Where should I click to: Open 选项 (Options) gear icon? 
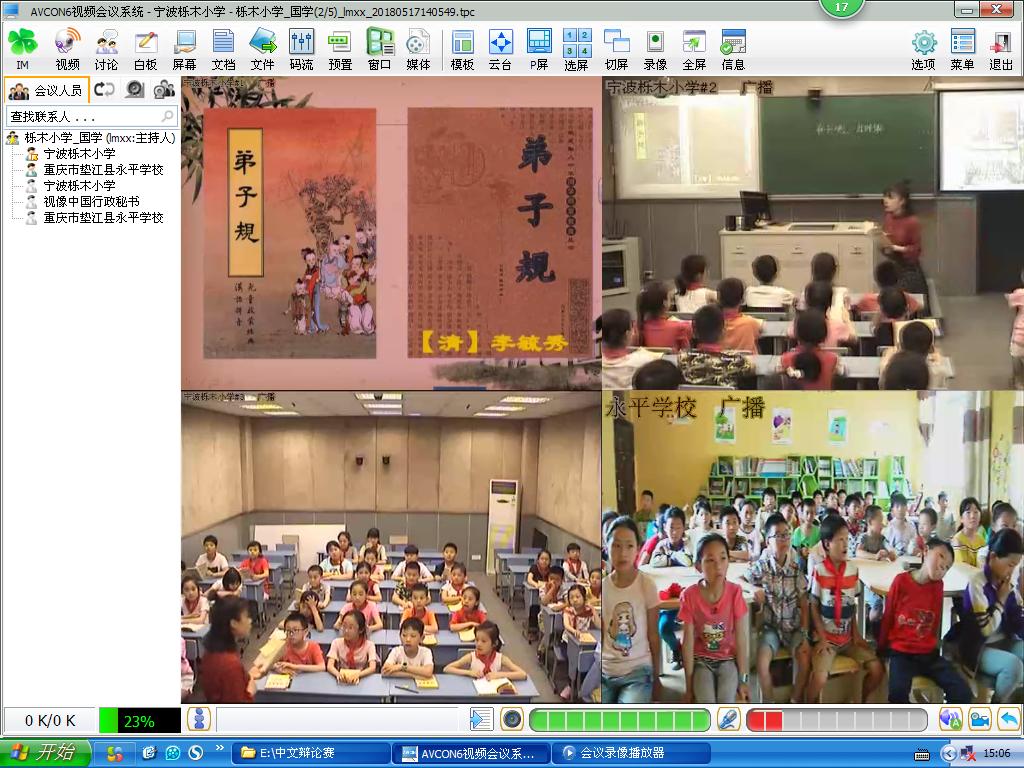coord(923,50)
